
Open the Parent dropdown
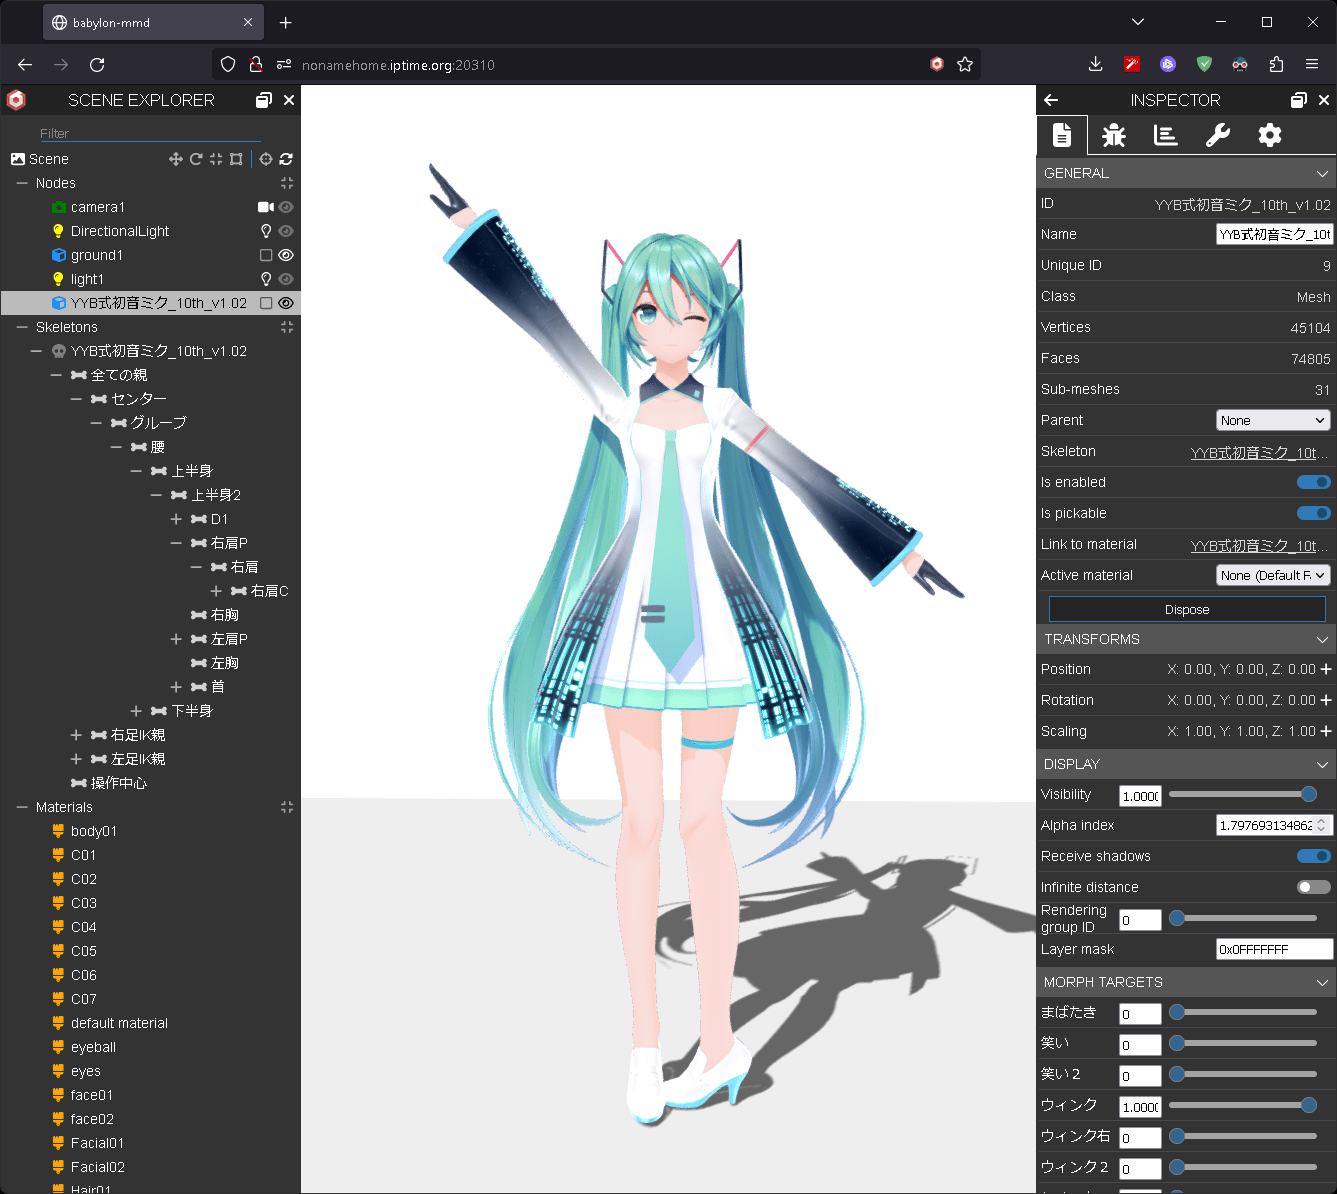coord(1273,420)
